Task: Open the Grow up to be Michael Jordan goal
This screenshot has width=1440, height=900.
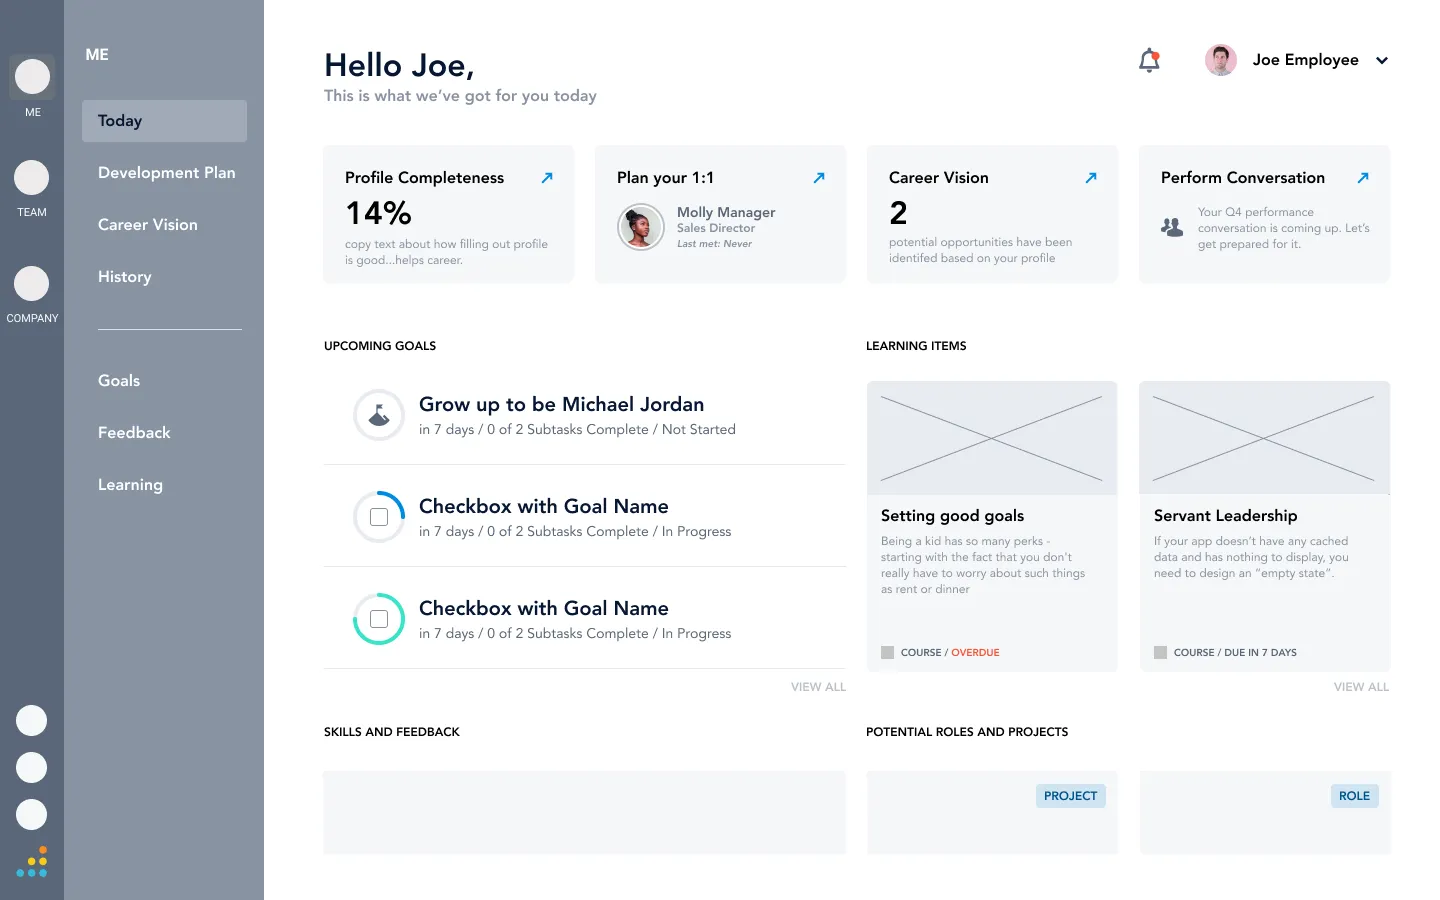Action: pos(561,404)
